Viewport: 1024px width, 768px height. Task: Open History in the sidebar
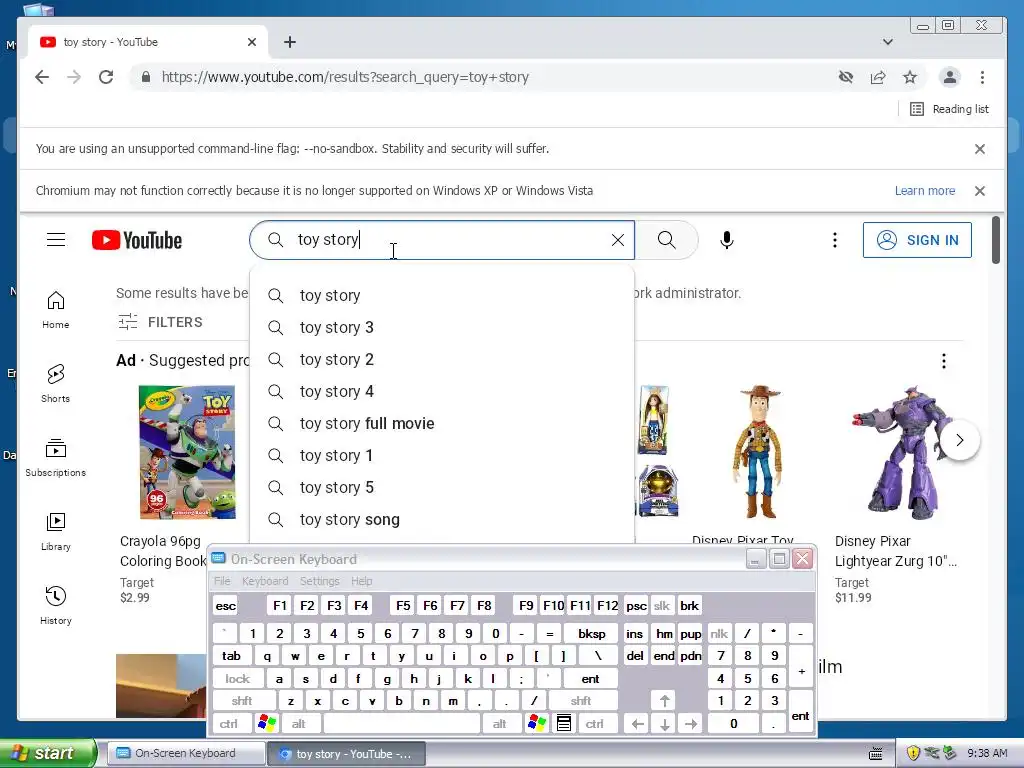[56, 606]
